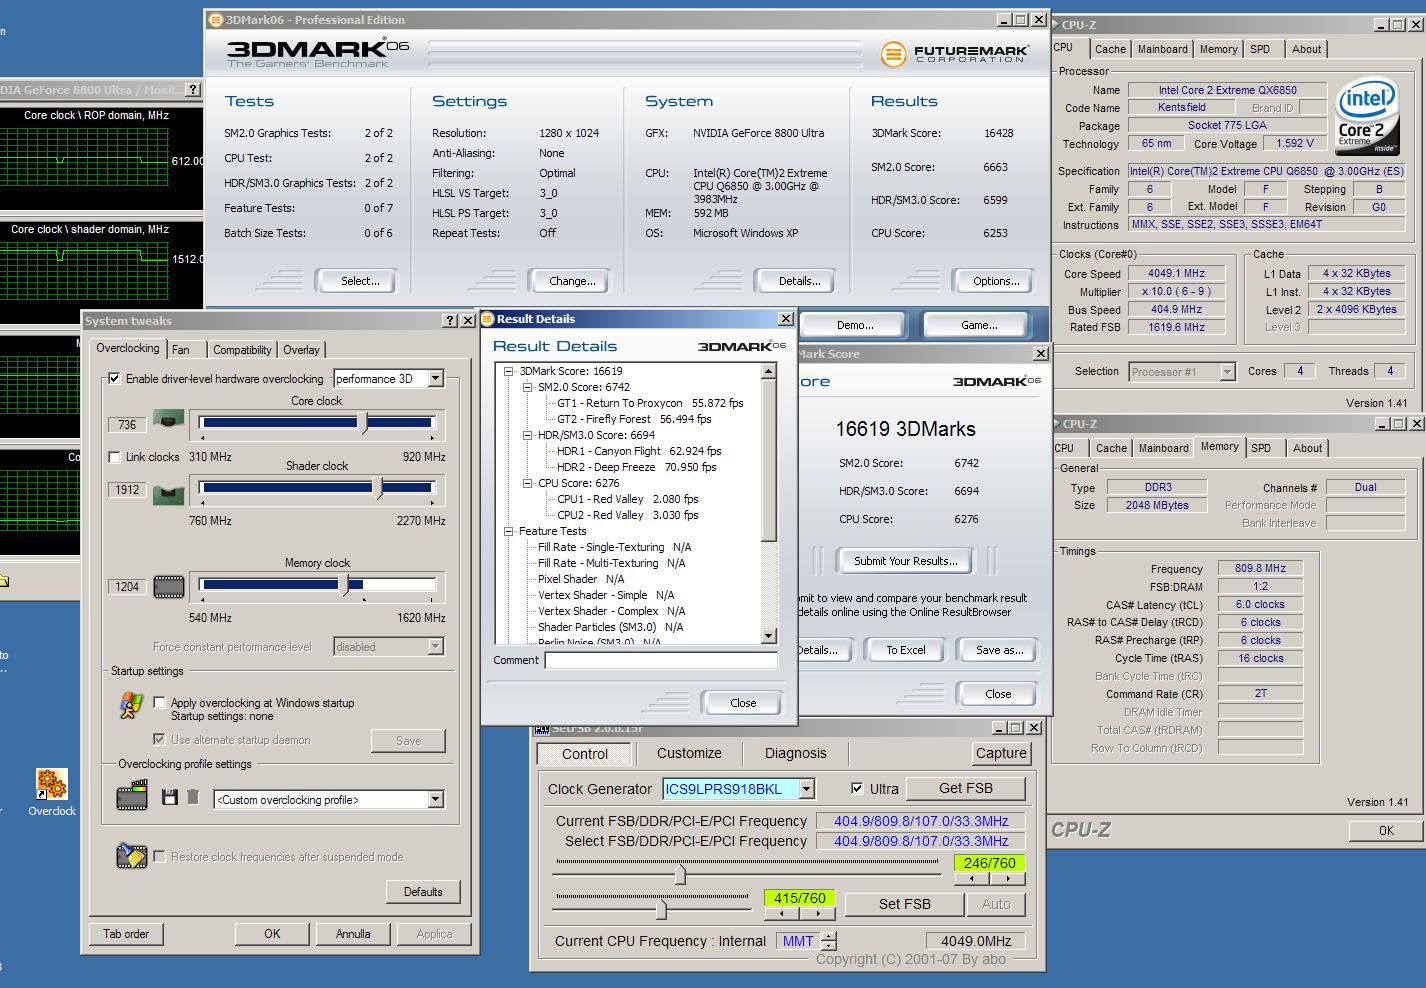
Task: Click the memory clock chip icon
Action: [169, 587]
